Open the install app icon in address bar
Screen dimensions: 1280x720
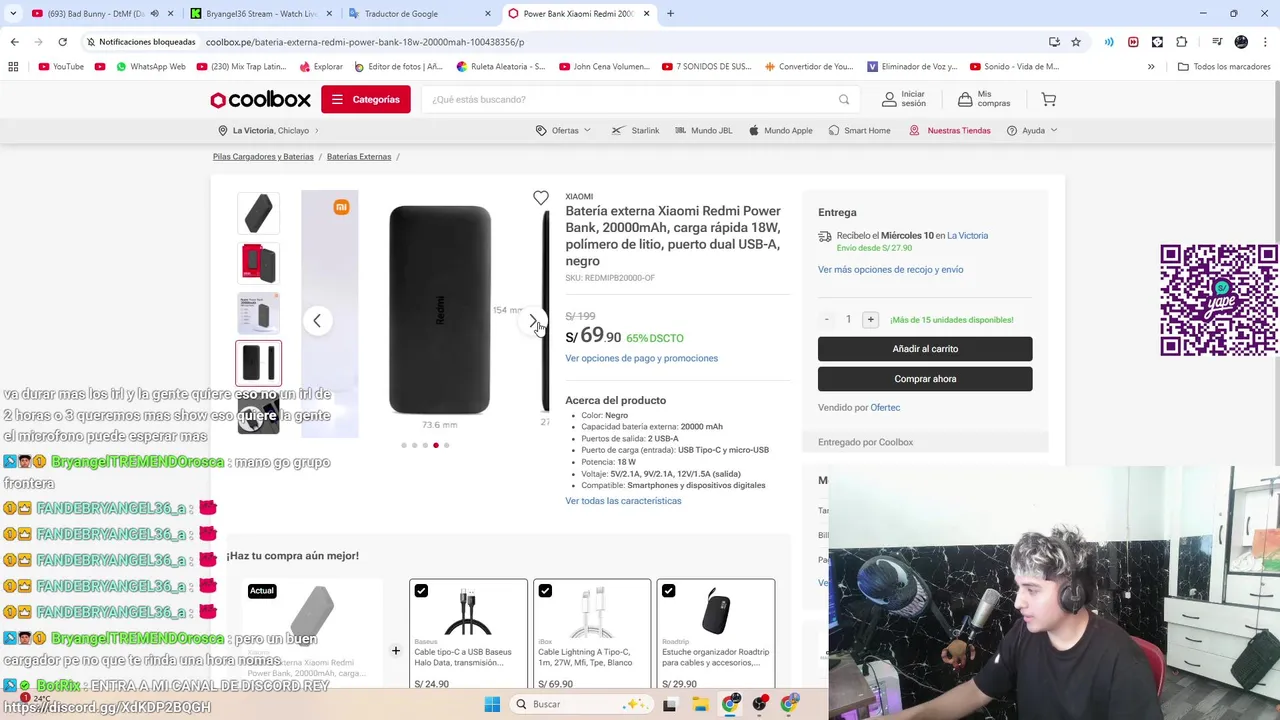coord(1054,42)
